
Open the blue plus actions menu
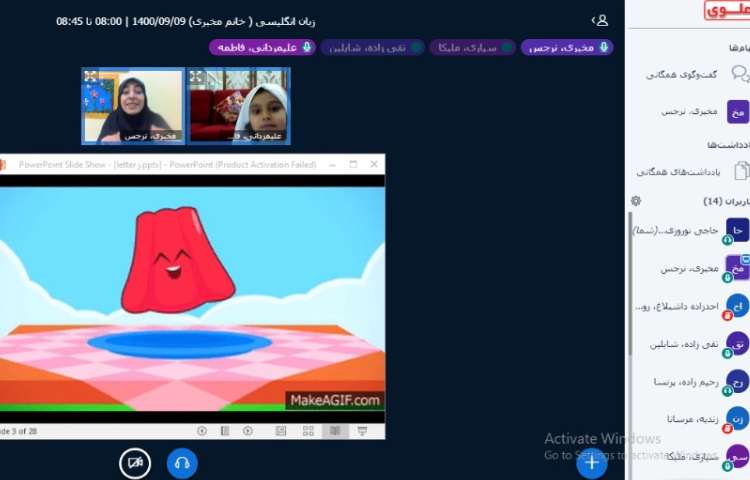pyautogui.click(x=592, y=462)
